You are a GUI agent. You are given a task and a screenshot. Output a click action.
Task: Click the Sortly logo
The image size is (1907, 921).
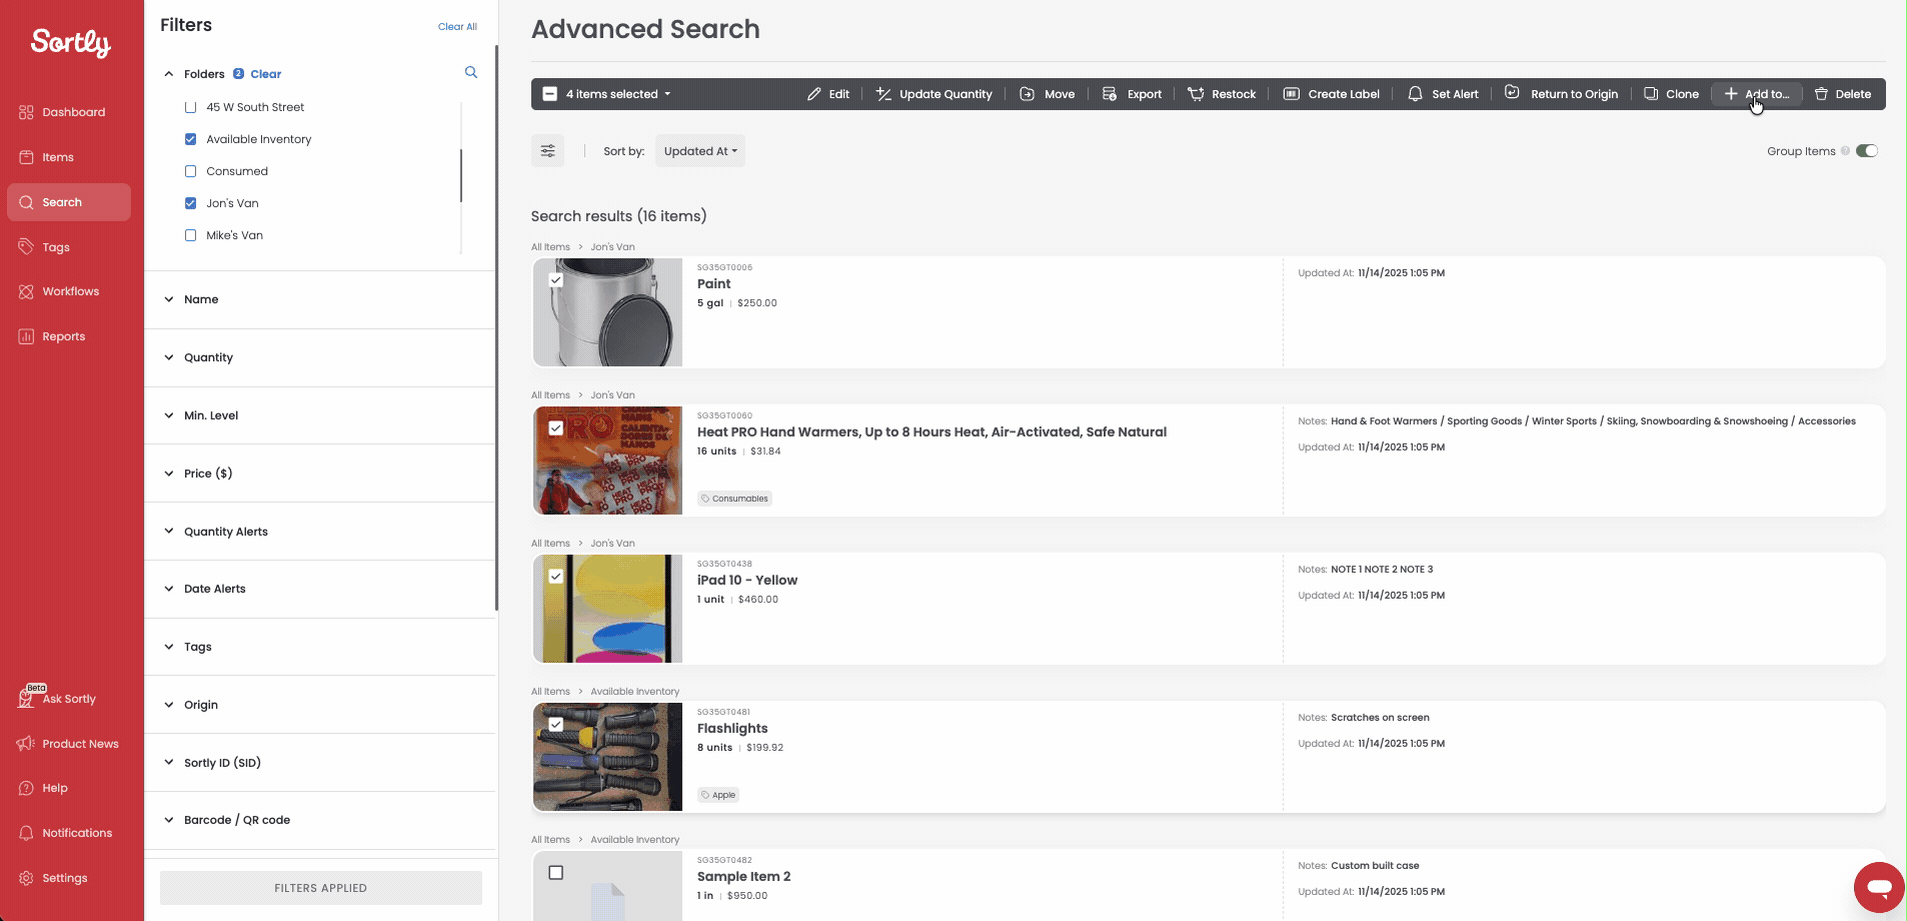pos(71,43)
